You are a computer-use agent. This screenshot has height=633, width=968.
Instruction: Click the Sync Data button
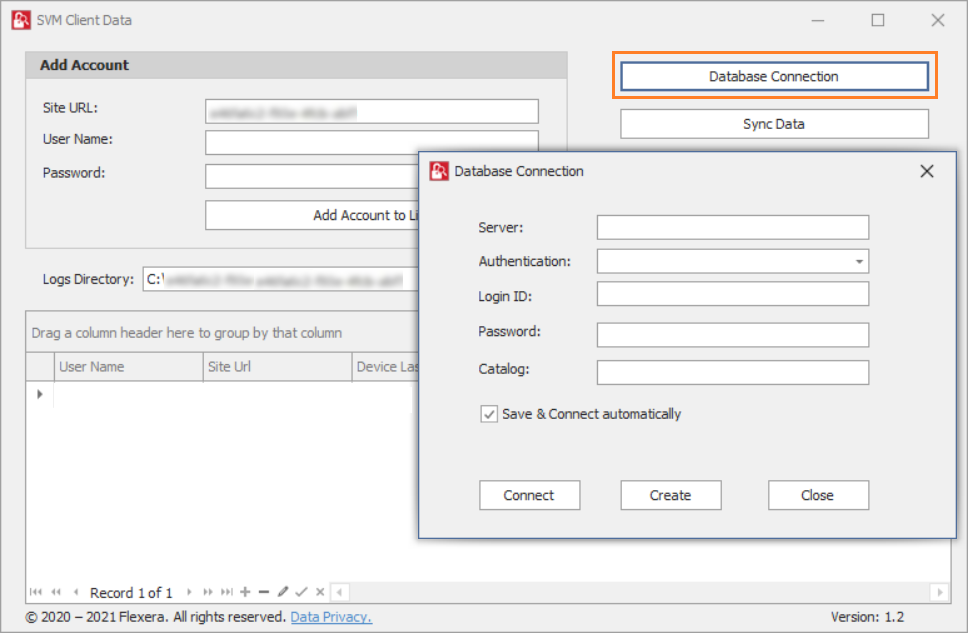(774, 124)
